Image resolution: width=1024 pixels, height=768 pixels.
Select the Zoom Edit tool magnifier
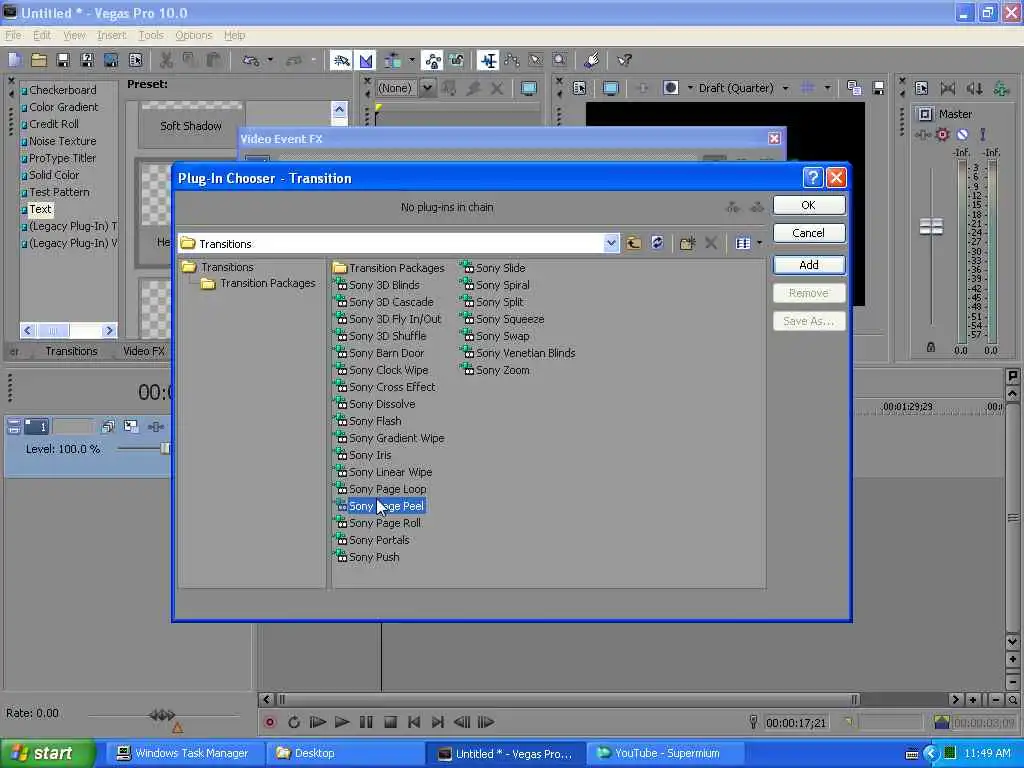560,60
